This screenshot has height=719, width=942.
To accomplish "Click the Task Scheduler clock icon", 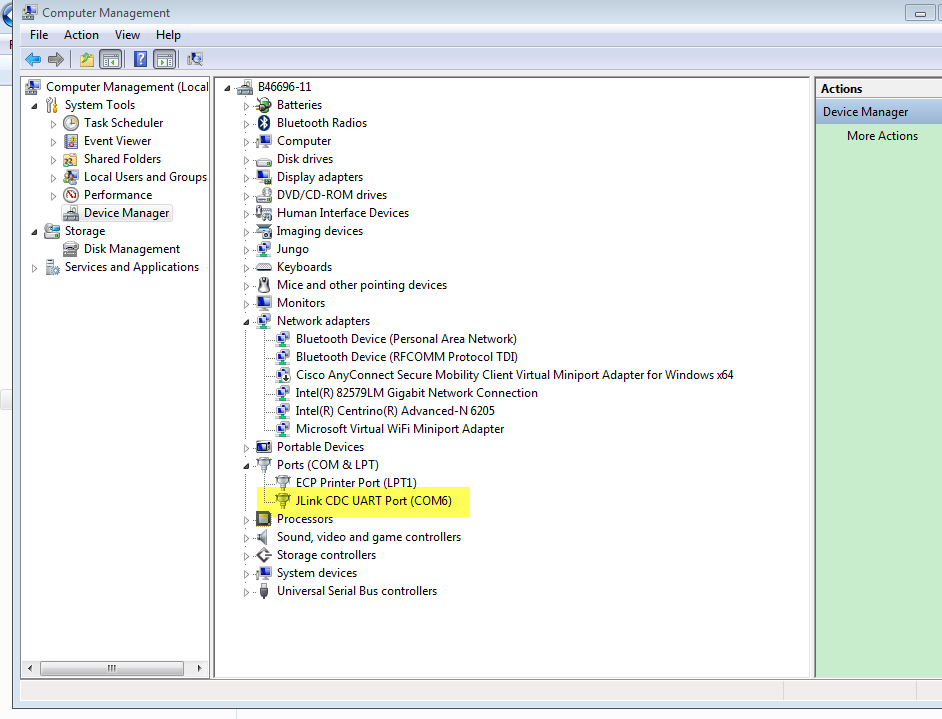I will pyautogui.click(x=71, y=123).
